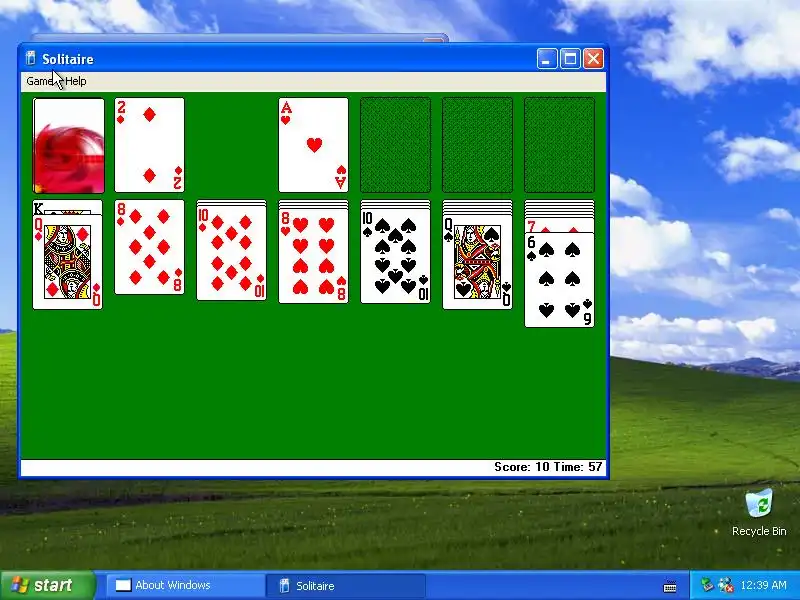Open the Help menu
Image resolution: width=800 pixels, height=600 pixels.
click(76, 81)
